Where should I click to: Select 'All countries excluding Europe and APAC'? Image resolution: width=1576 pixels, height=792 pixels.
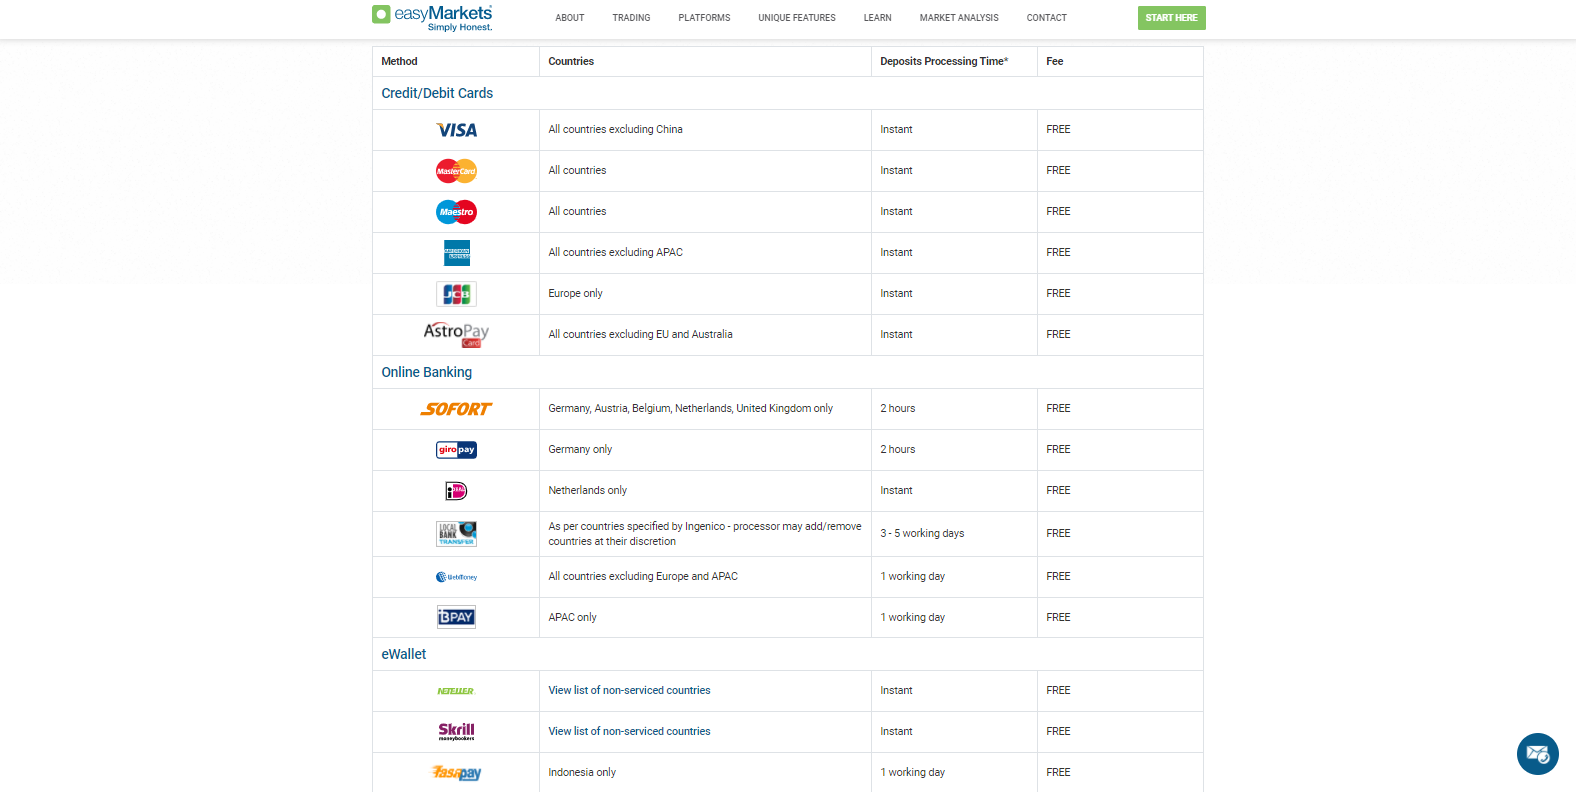[x=643, y=576]
